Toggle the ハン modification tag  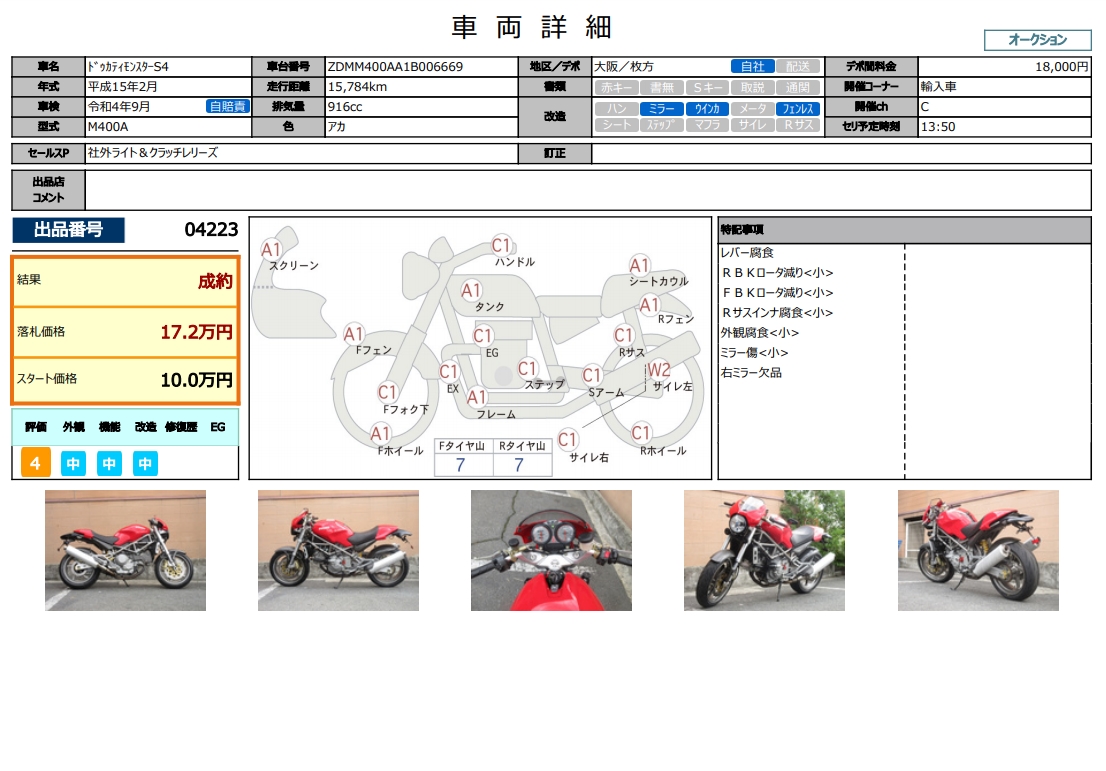point(616,109)
